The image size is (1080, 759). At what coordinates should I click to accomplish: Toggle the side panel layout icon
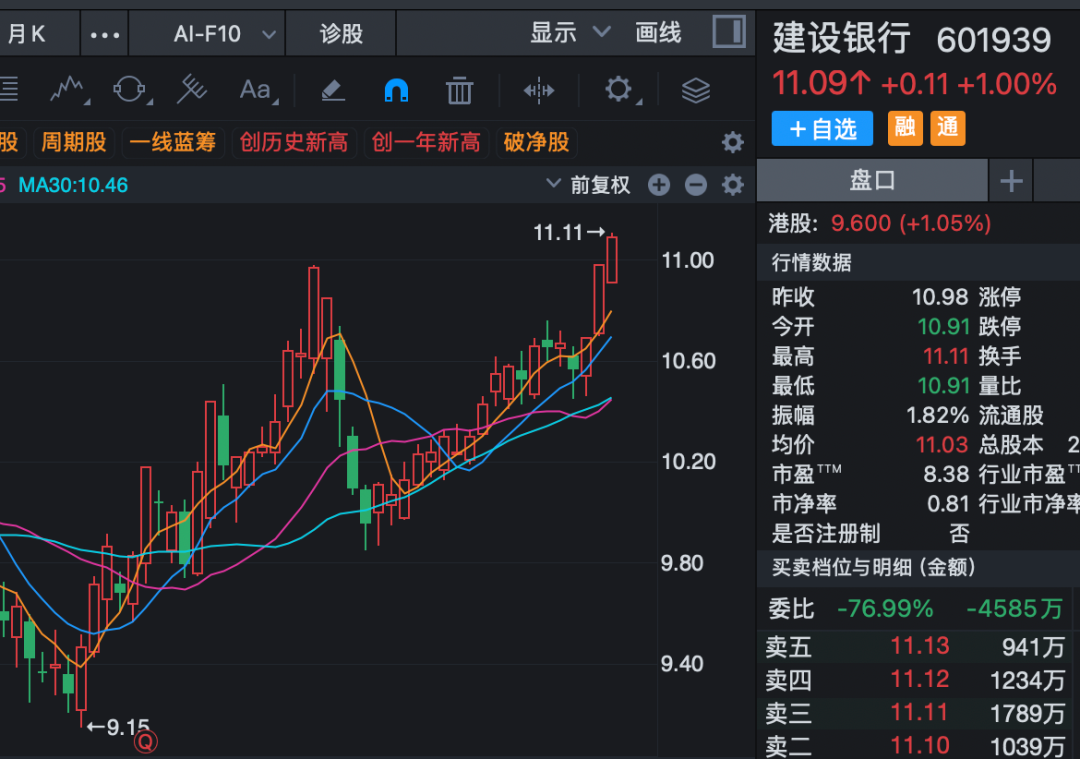[x=729, y=32]
